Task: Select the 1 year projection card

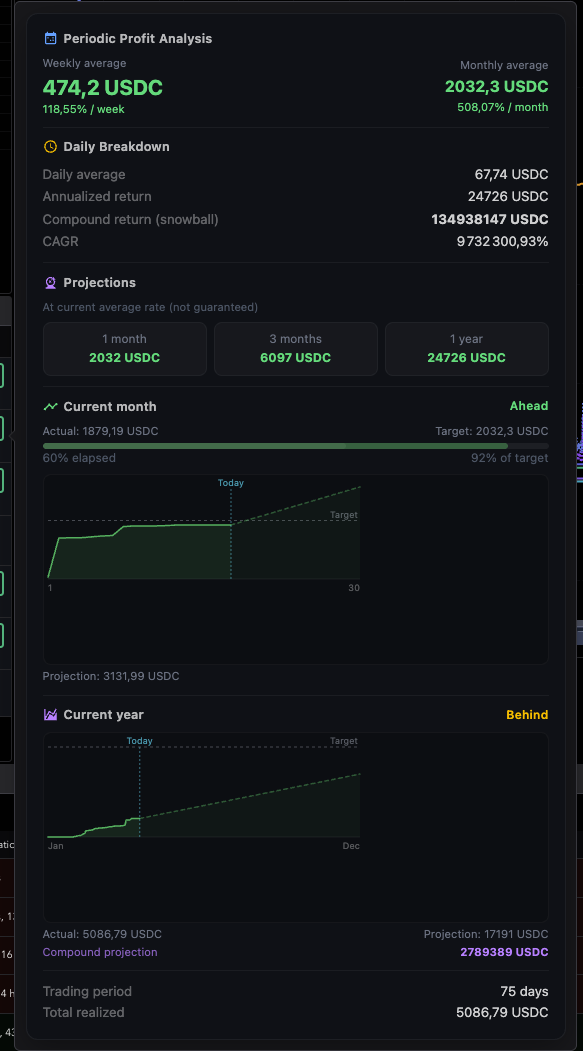Action: (466, 349)
